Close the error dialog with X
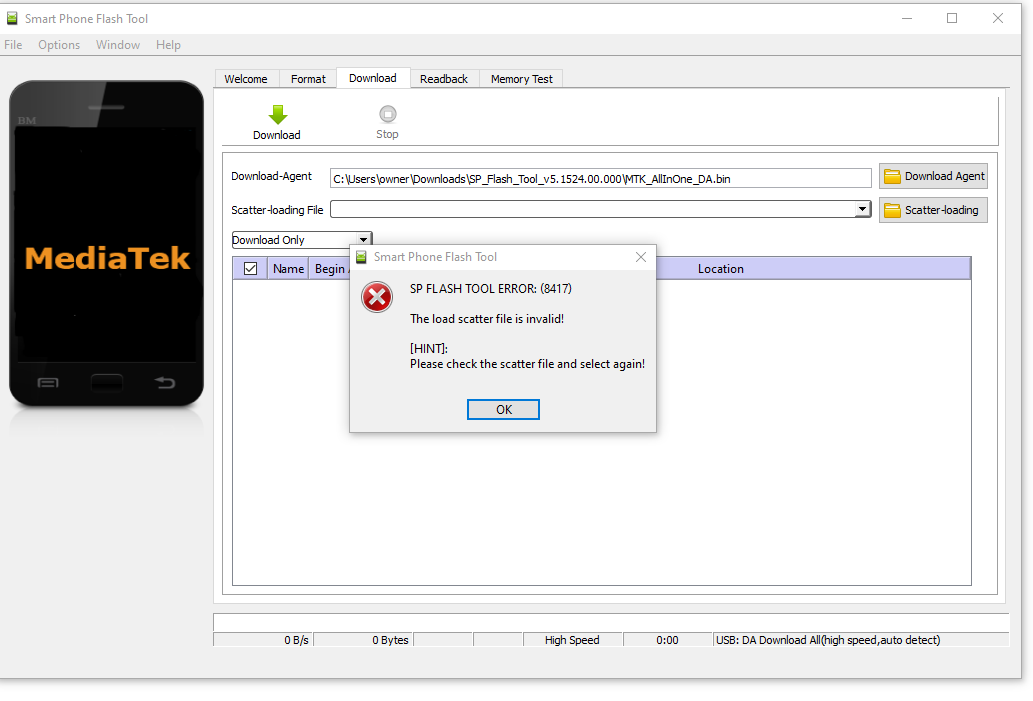This screenshot has width=1033, height=701. (641, 257)
